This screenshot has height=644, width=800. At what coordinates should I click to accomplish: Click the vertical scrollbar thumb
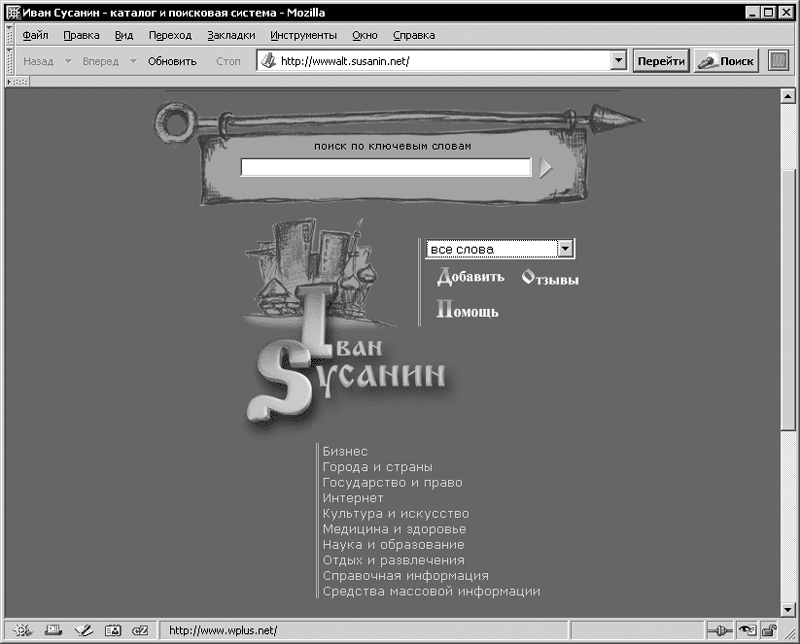tap(788, 299)
